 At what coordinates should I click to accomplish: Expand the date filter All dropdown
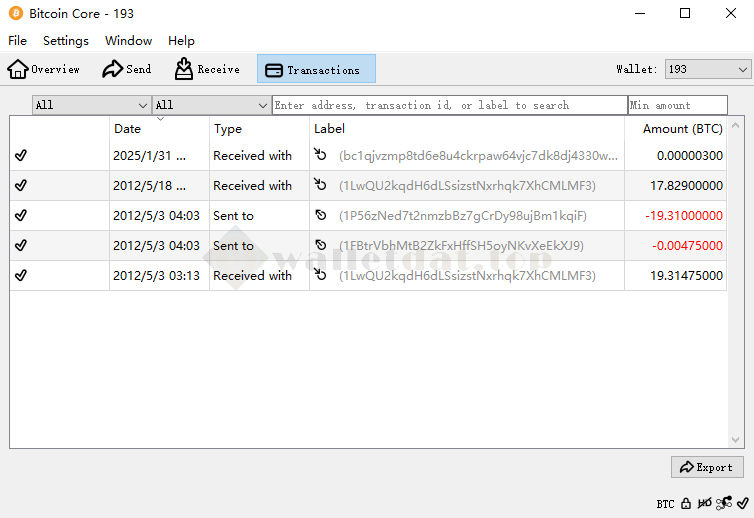click(91, 105)
